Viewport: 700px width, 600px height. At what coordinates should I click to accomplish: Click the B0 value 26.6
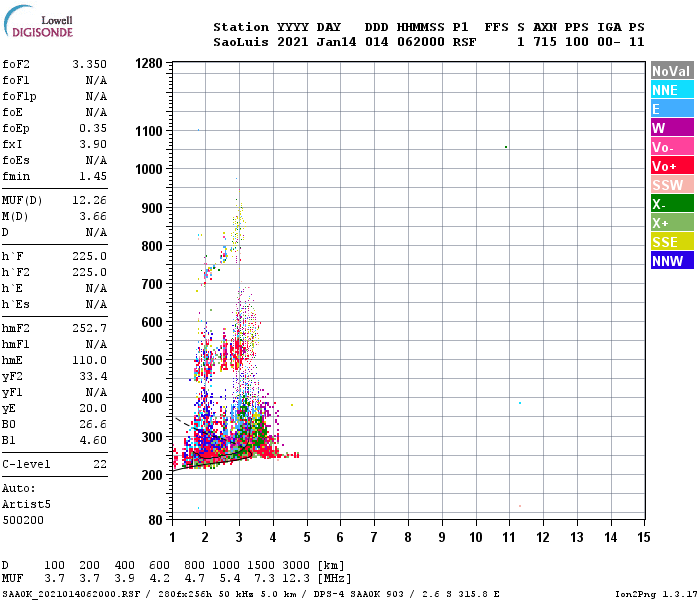93,424
